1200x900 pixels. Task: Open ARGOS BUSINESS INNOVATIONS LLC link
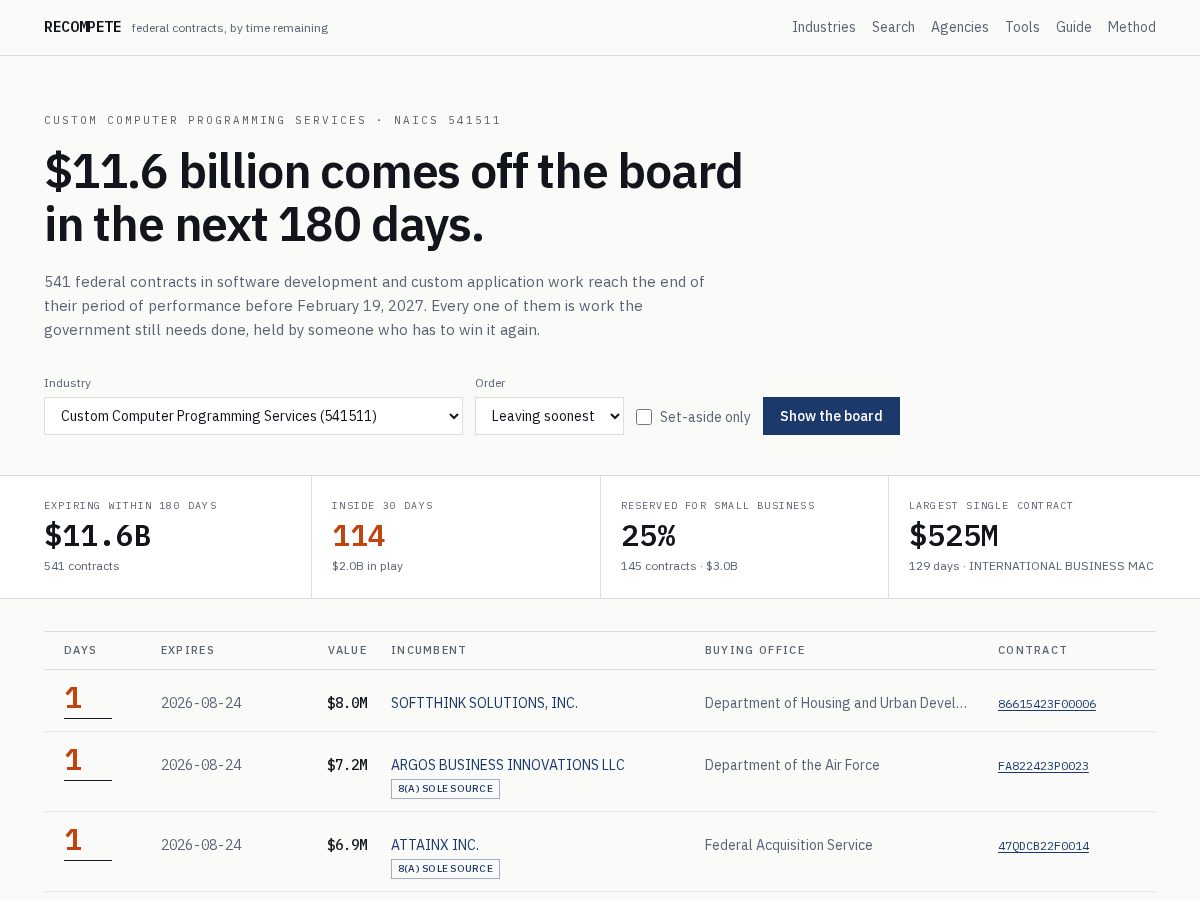point(507,765)
